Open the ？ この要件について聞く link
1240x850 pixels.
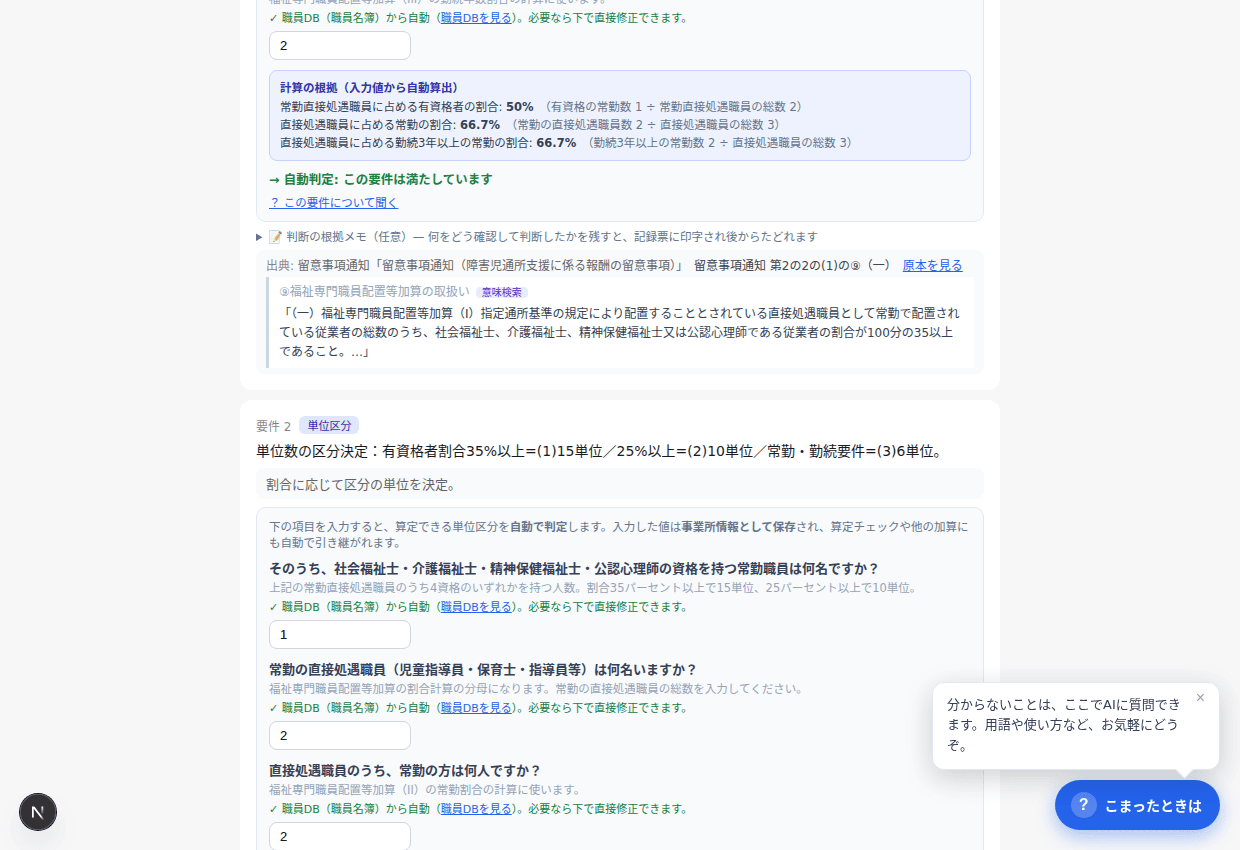click(333, 202)
